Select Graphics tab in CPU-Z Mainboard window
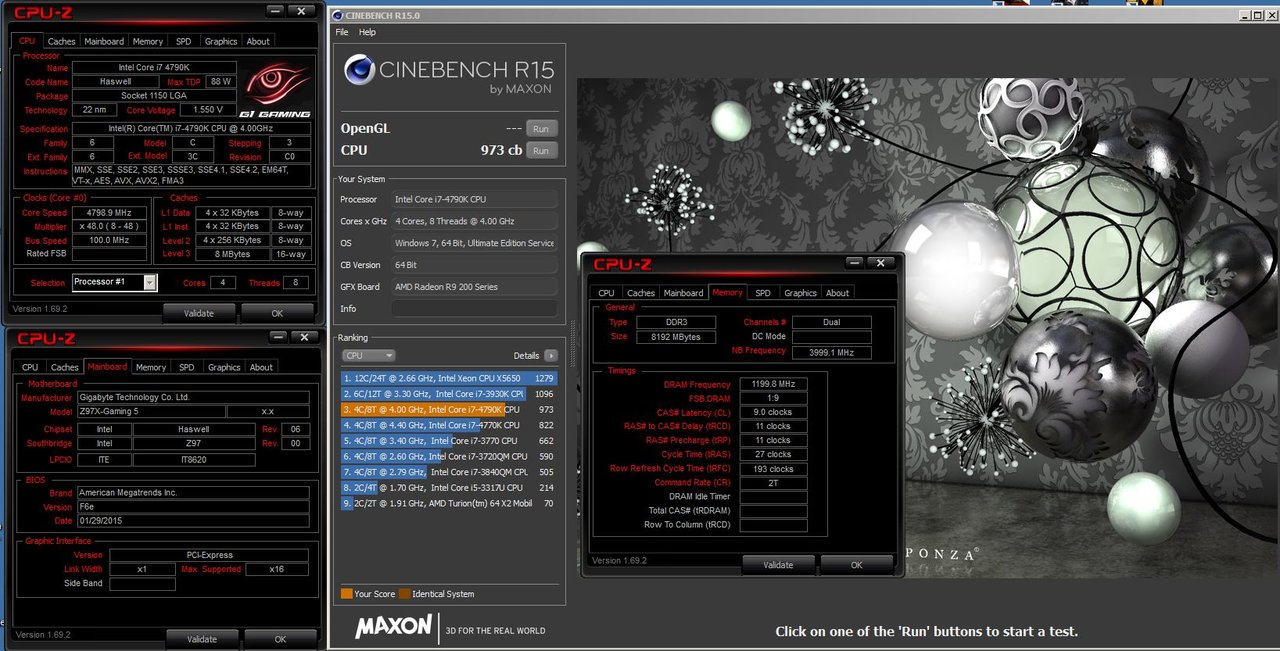The image size is (1280, 651). (224, 367)
